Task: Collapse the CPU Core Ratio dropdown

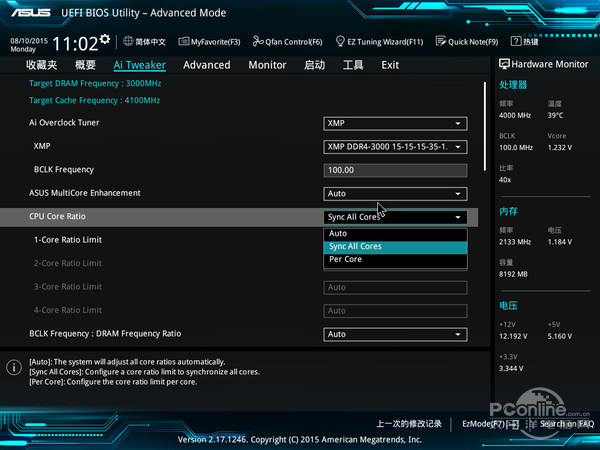Action: tap(395, 217)
